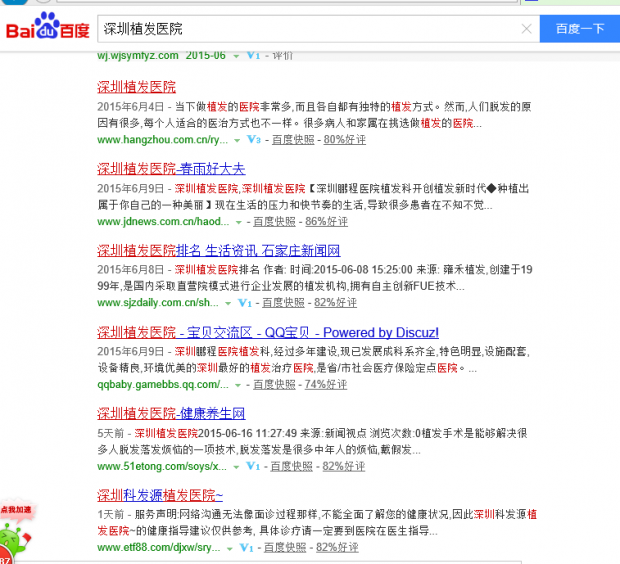The width and height of the screenshot is (620, 564).
Task: Expand dropdown arrow next to www.sjzdaily.com.cn
Action: (228, 303)
